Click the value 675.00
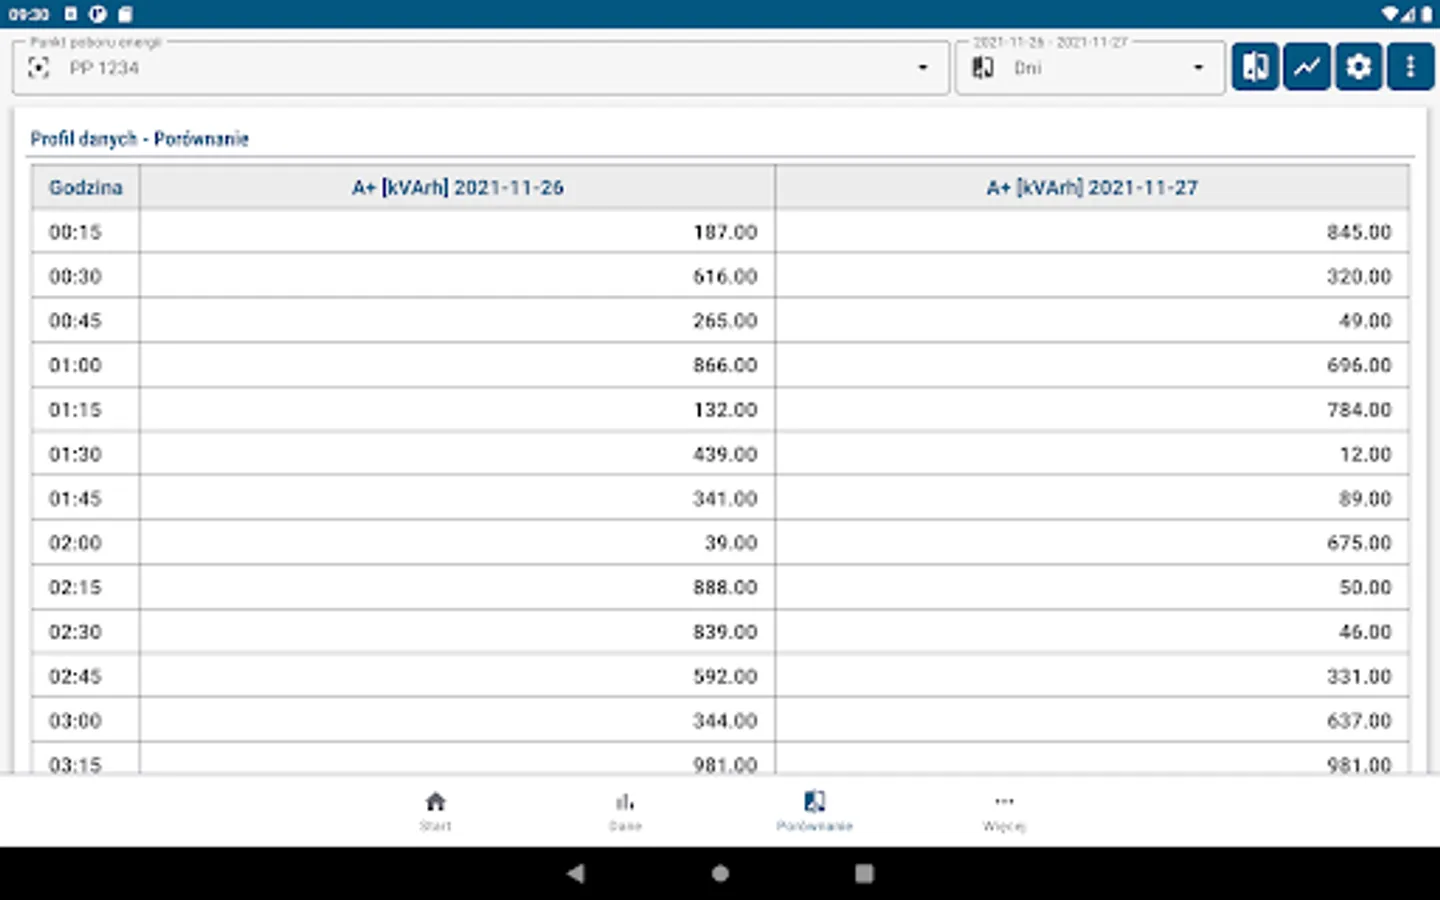This screenshot has width=1440, height=900. [1359, 543]
